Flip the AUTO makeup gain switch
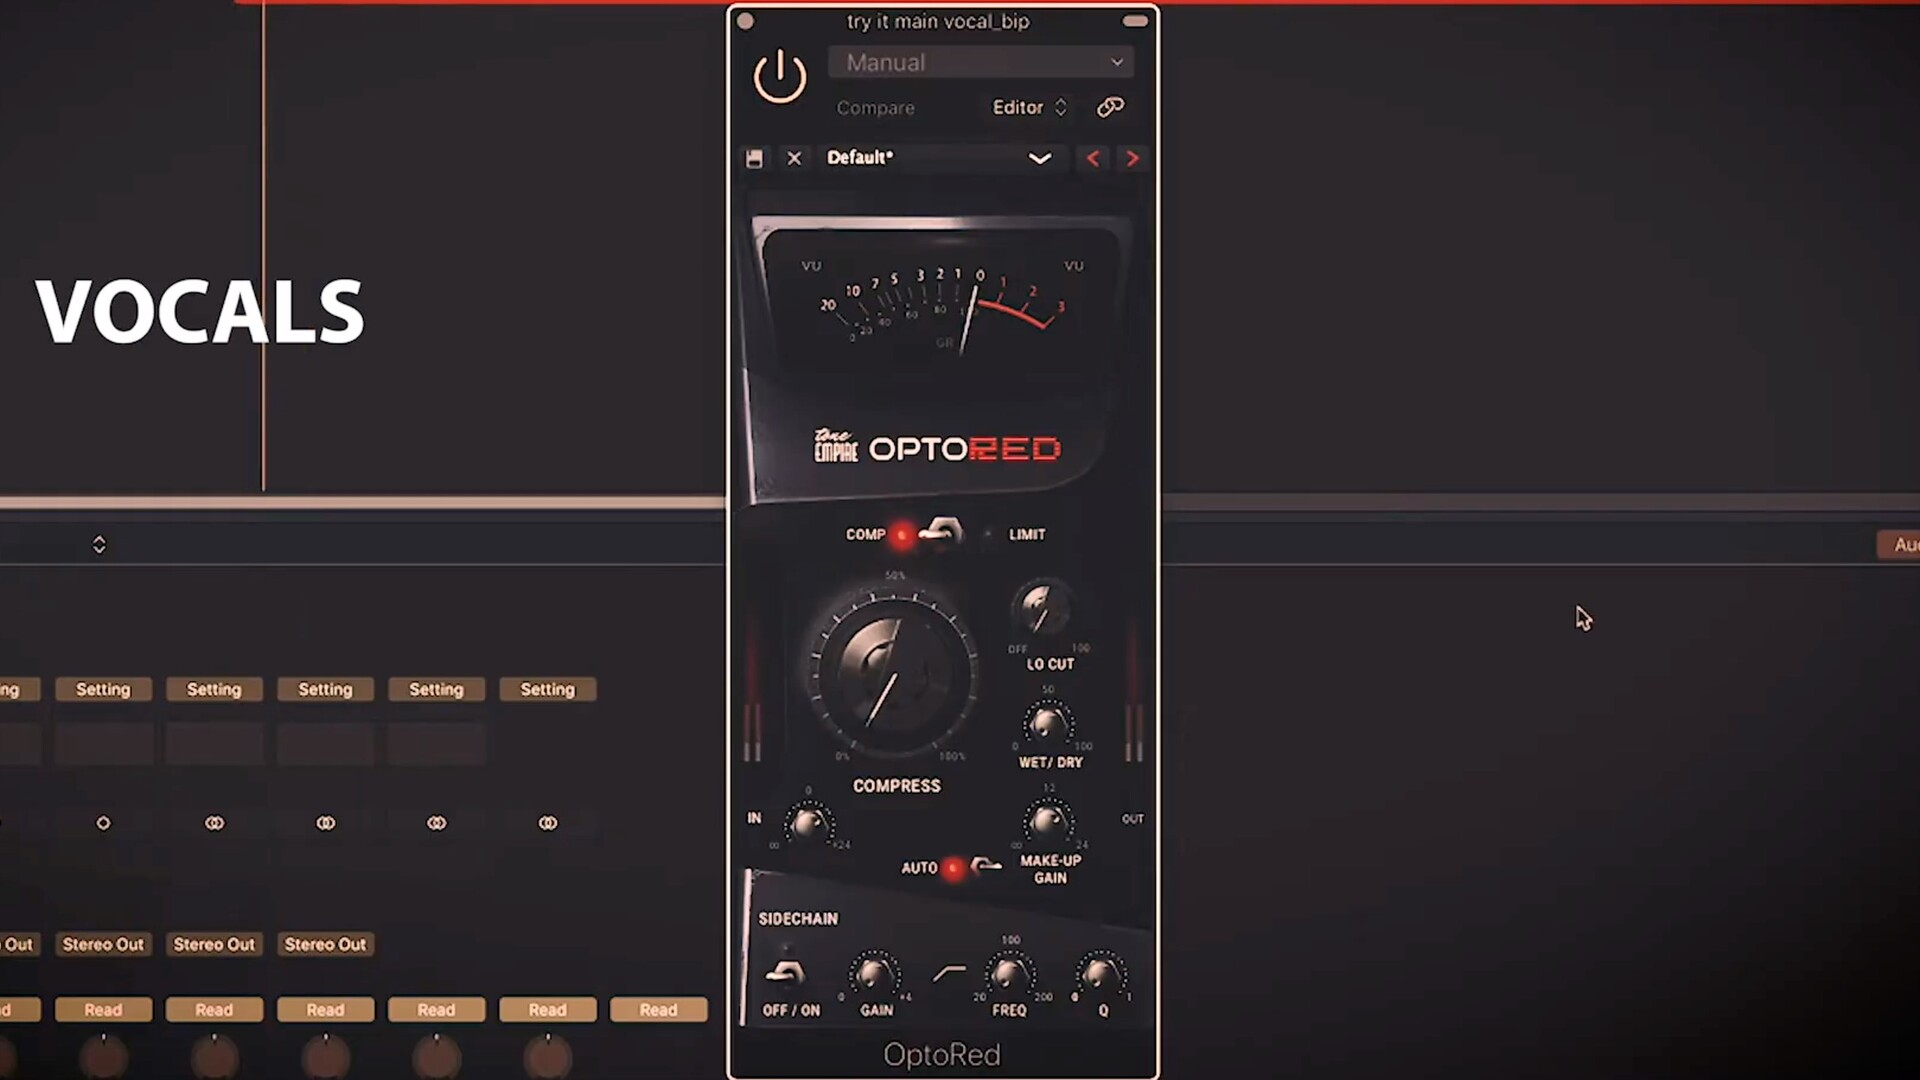The image size is (1920, 1080). 984,866
